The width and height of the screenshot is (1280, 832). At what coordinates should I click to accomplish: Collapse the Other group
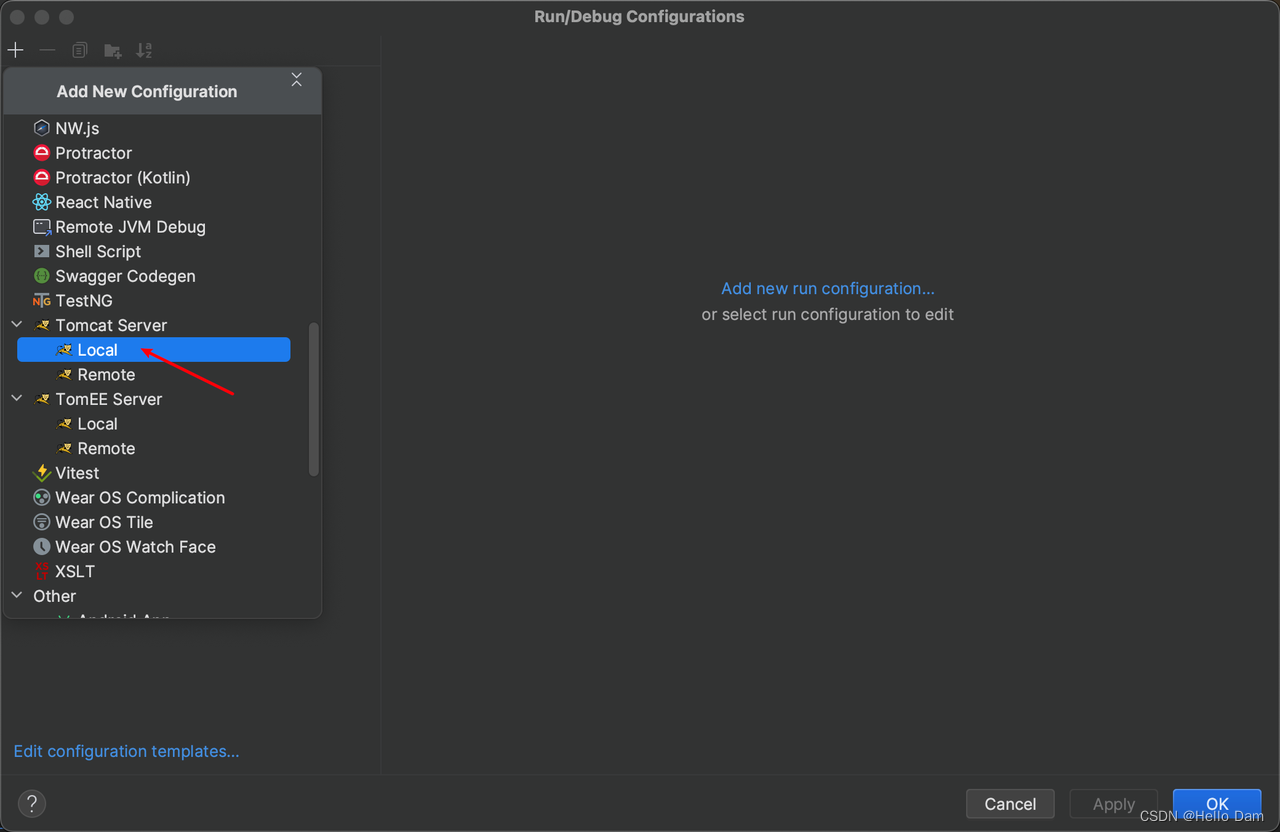pos(17,595)
